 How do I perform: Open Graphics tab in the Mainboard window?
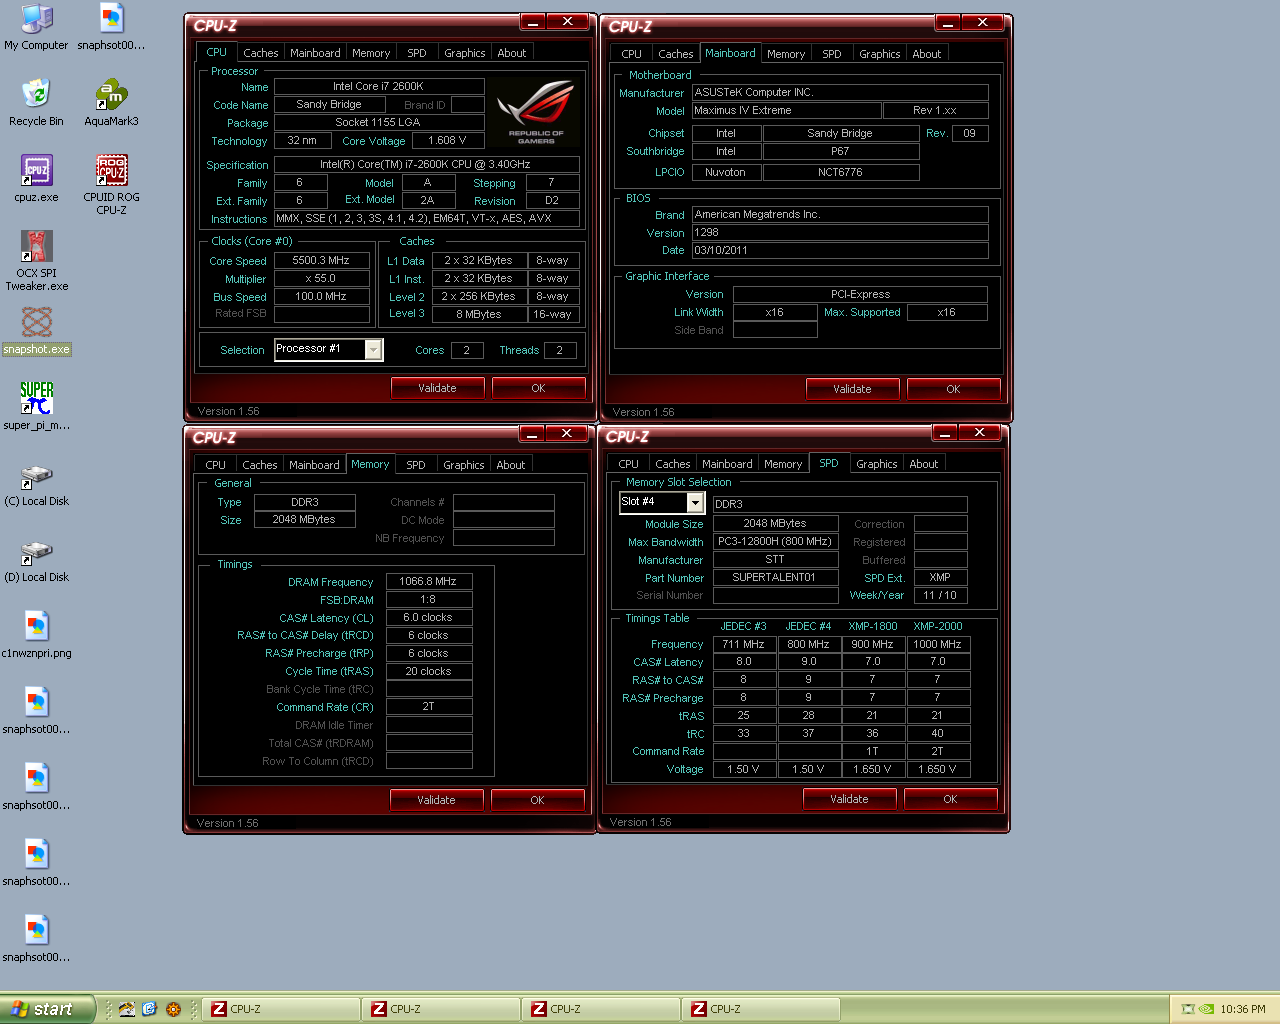[879, 54]
